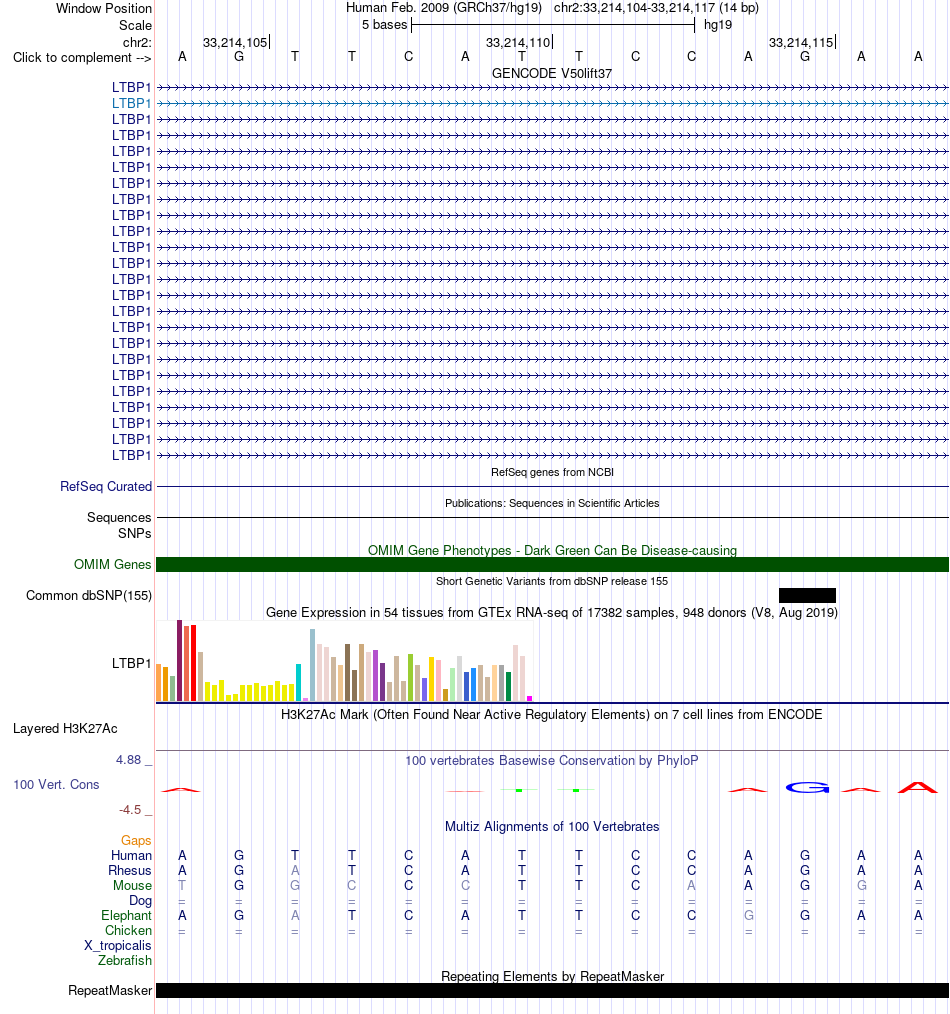Click the '100 Vert. Cons' label
Image resolution: width=950 pixels, height=1014 pixels.
coord(56,784)
